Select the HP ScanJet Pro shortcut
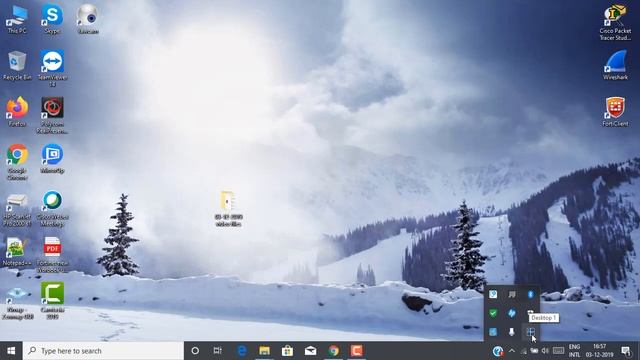Viewport: 640px width, 360px height. click(x=17, y=210)
